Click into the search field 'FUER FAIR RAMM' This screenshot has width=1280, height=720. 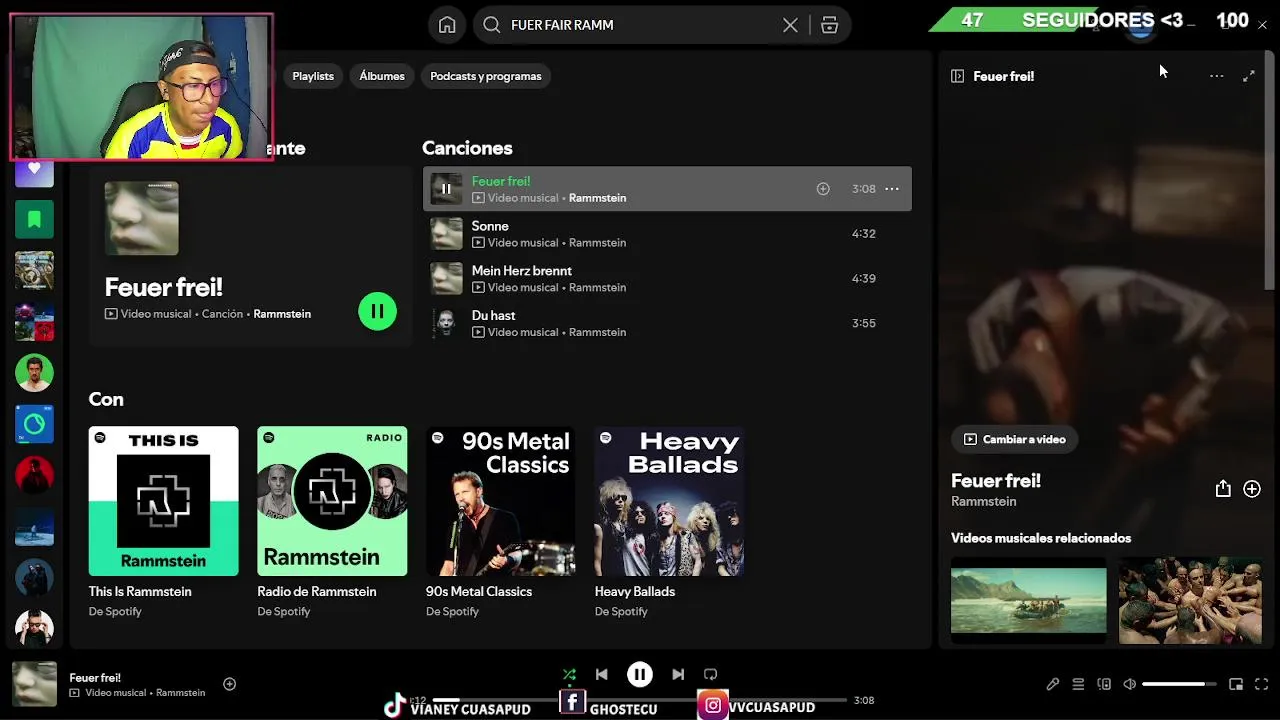[x=640, y=25]
